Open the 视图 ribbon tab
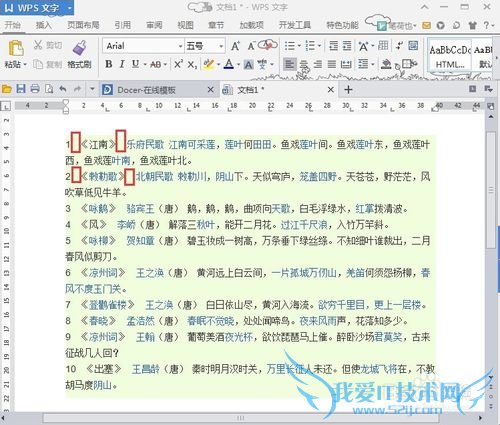500x425 pixels. coord(185,25)
